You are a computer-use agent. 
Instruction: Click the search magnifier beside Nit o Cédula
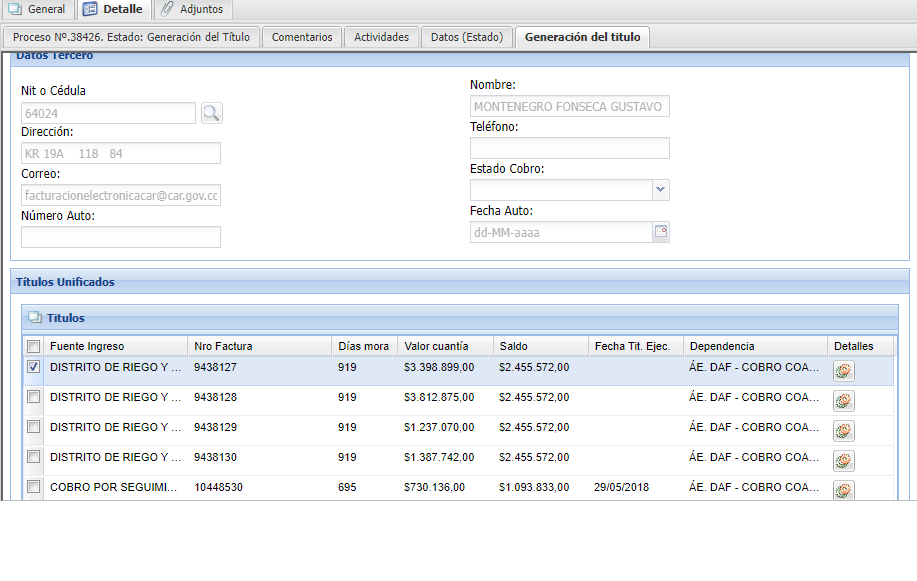pyautogui.click(x=211, y=113)
